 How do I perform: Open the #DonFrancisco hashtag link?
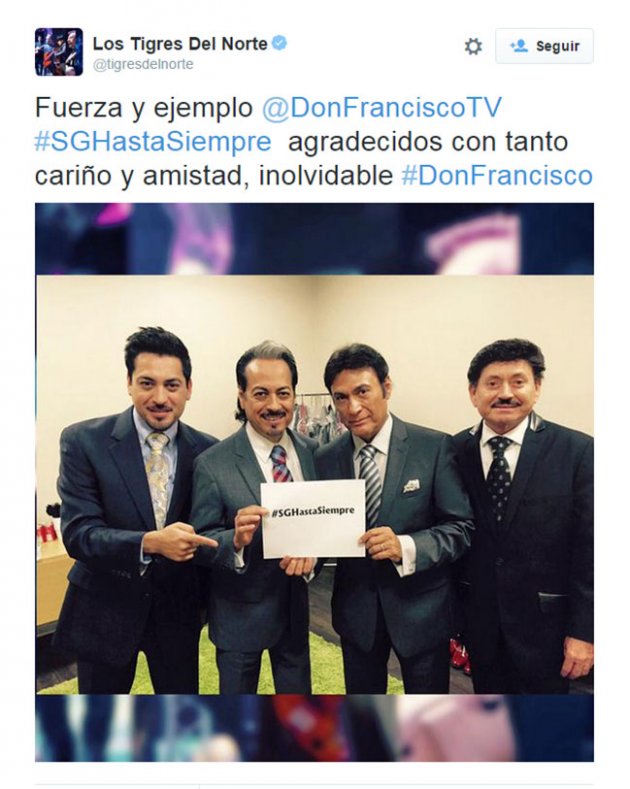(x=497, y=176)
